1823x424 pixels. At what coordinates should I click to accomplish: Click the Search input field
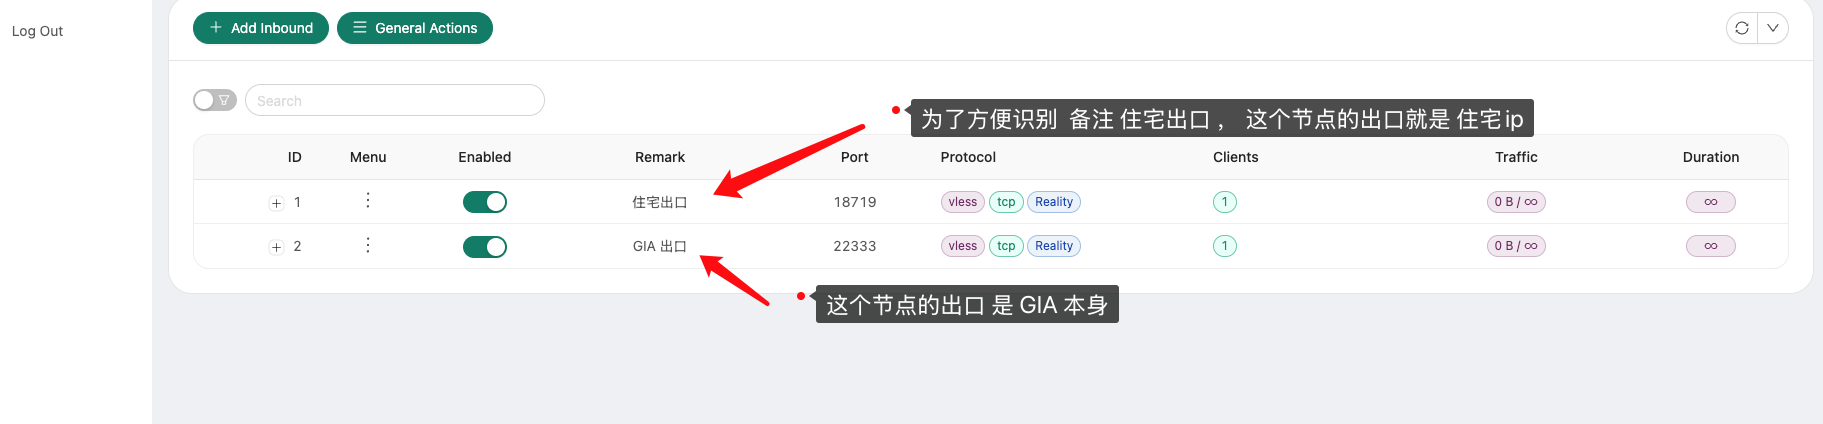[x=395, y=100]
